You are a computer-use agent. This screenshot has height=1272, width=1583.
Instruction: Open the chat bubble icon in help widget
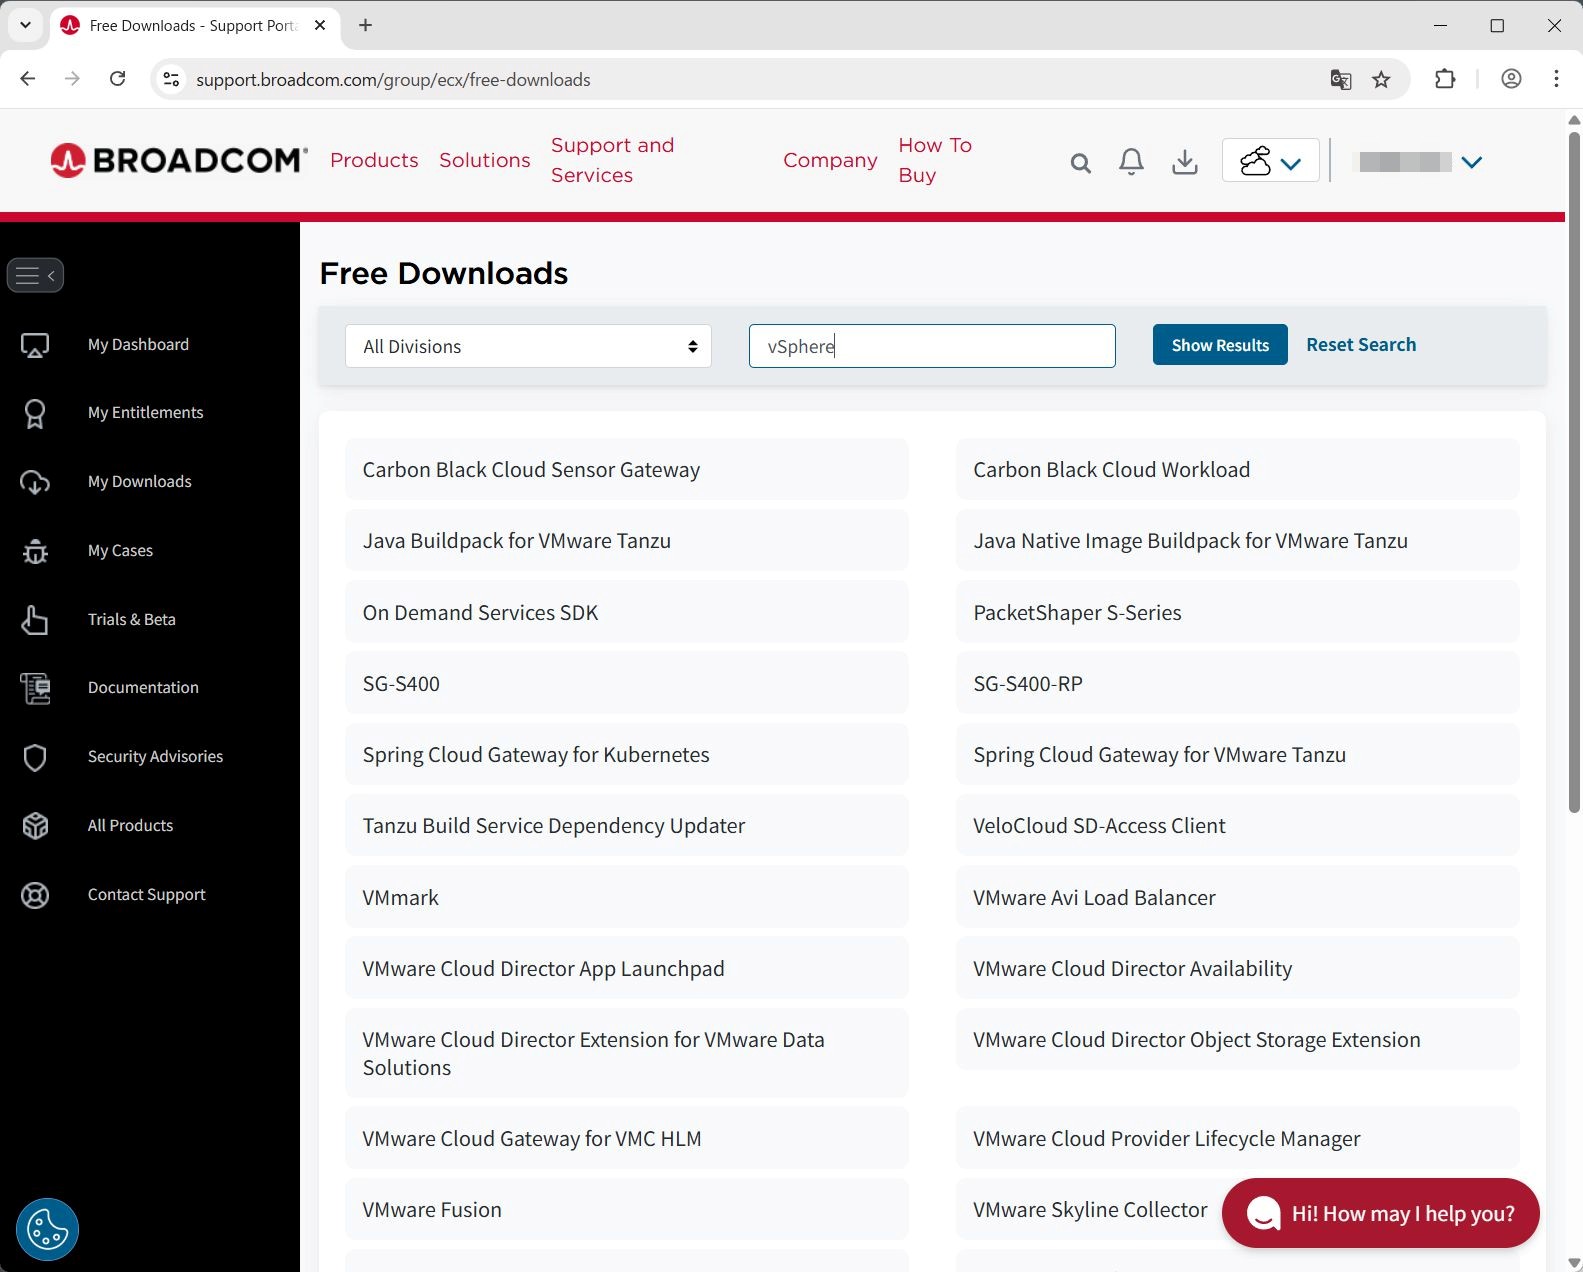1263,1213
